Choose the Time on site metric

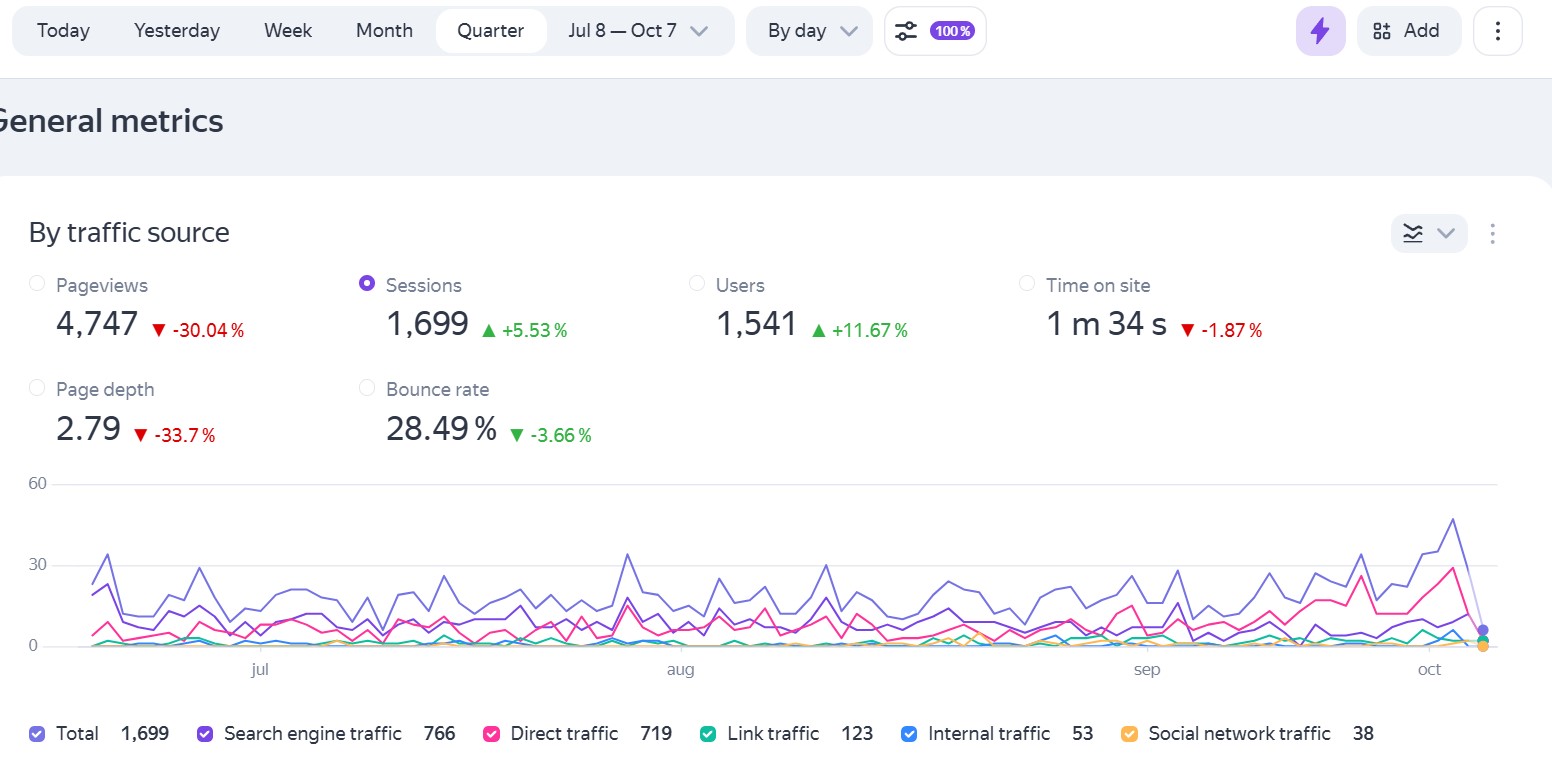(1027, 284)
